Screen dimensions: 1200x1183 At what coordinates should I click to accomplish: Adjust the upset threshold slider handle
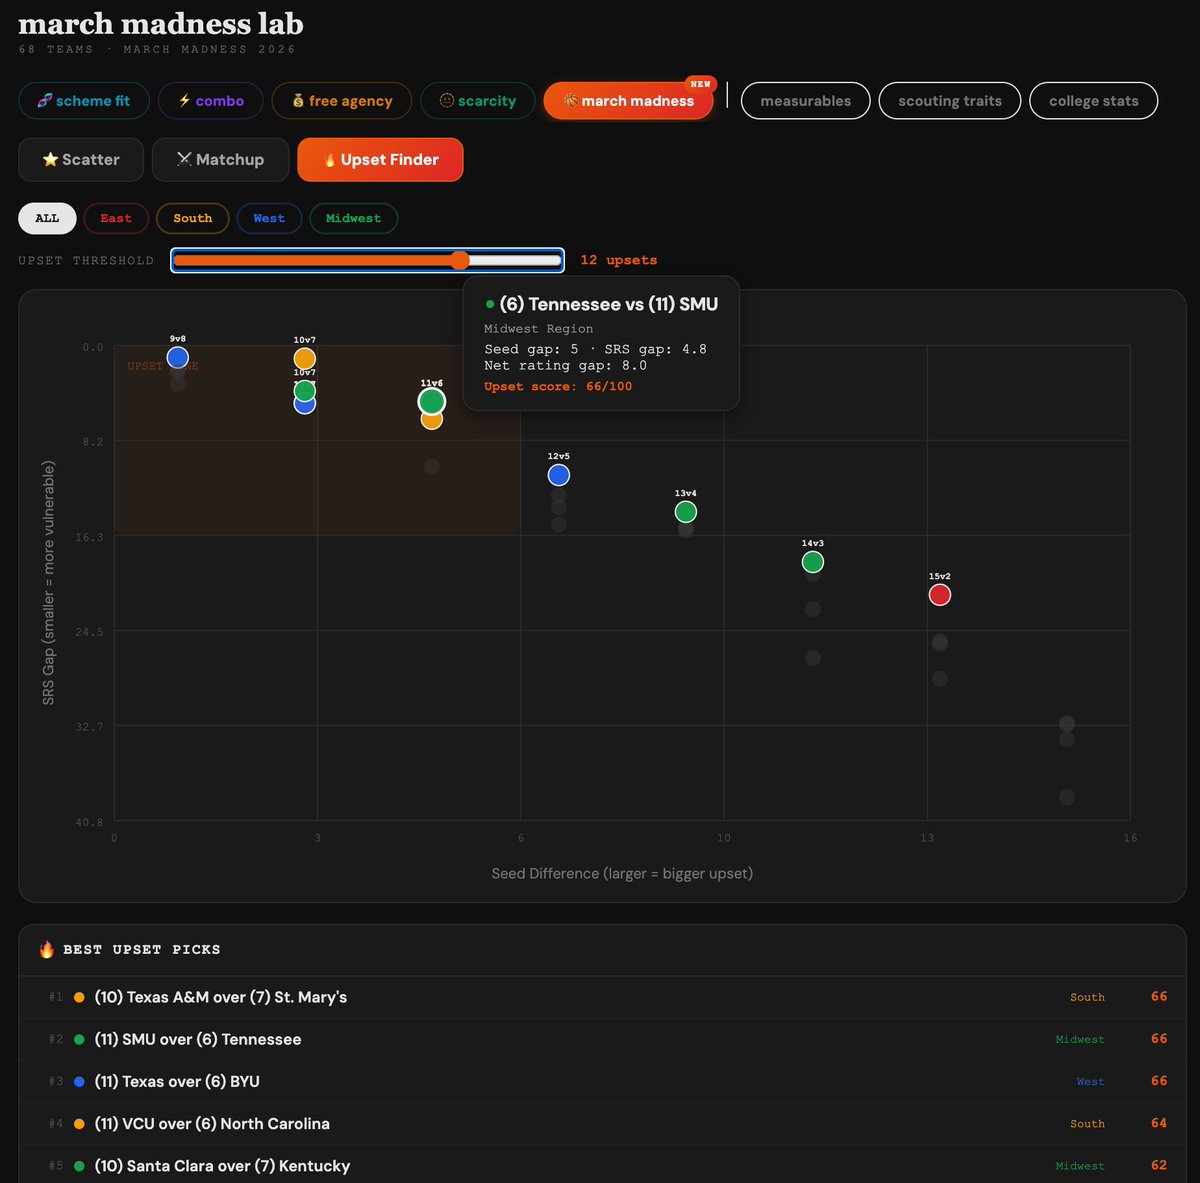tap(460, 260)
